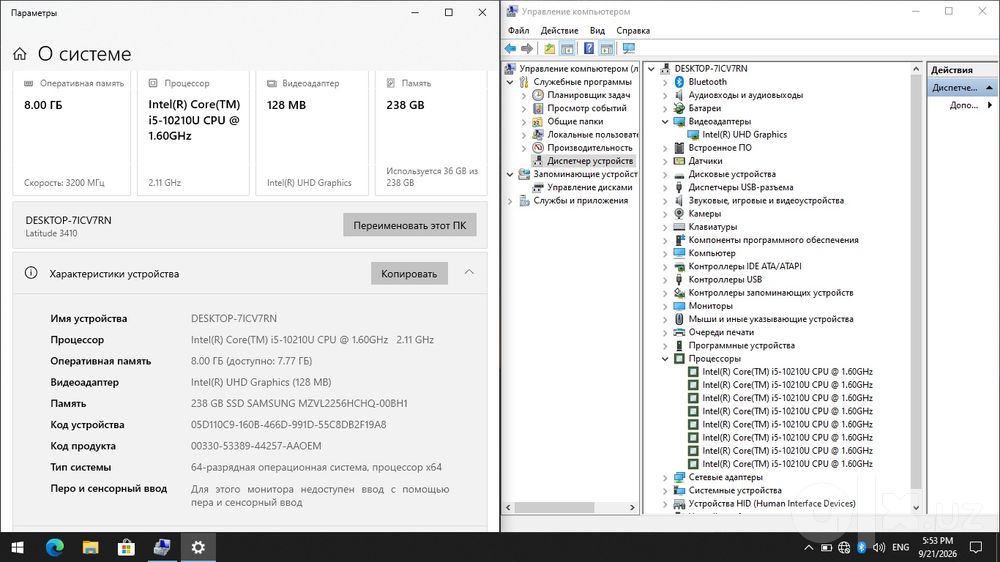Image resolution: width=1000 pixels, height=562 pixels.
Task: Click the Help question-mark toolbar icon
Action: [589, 48]
